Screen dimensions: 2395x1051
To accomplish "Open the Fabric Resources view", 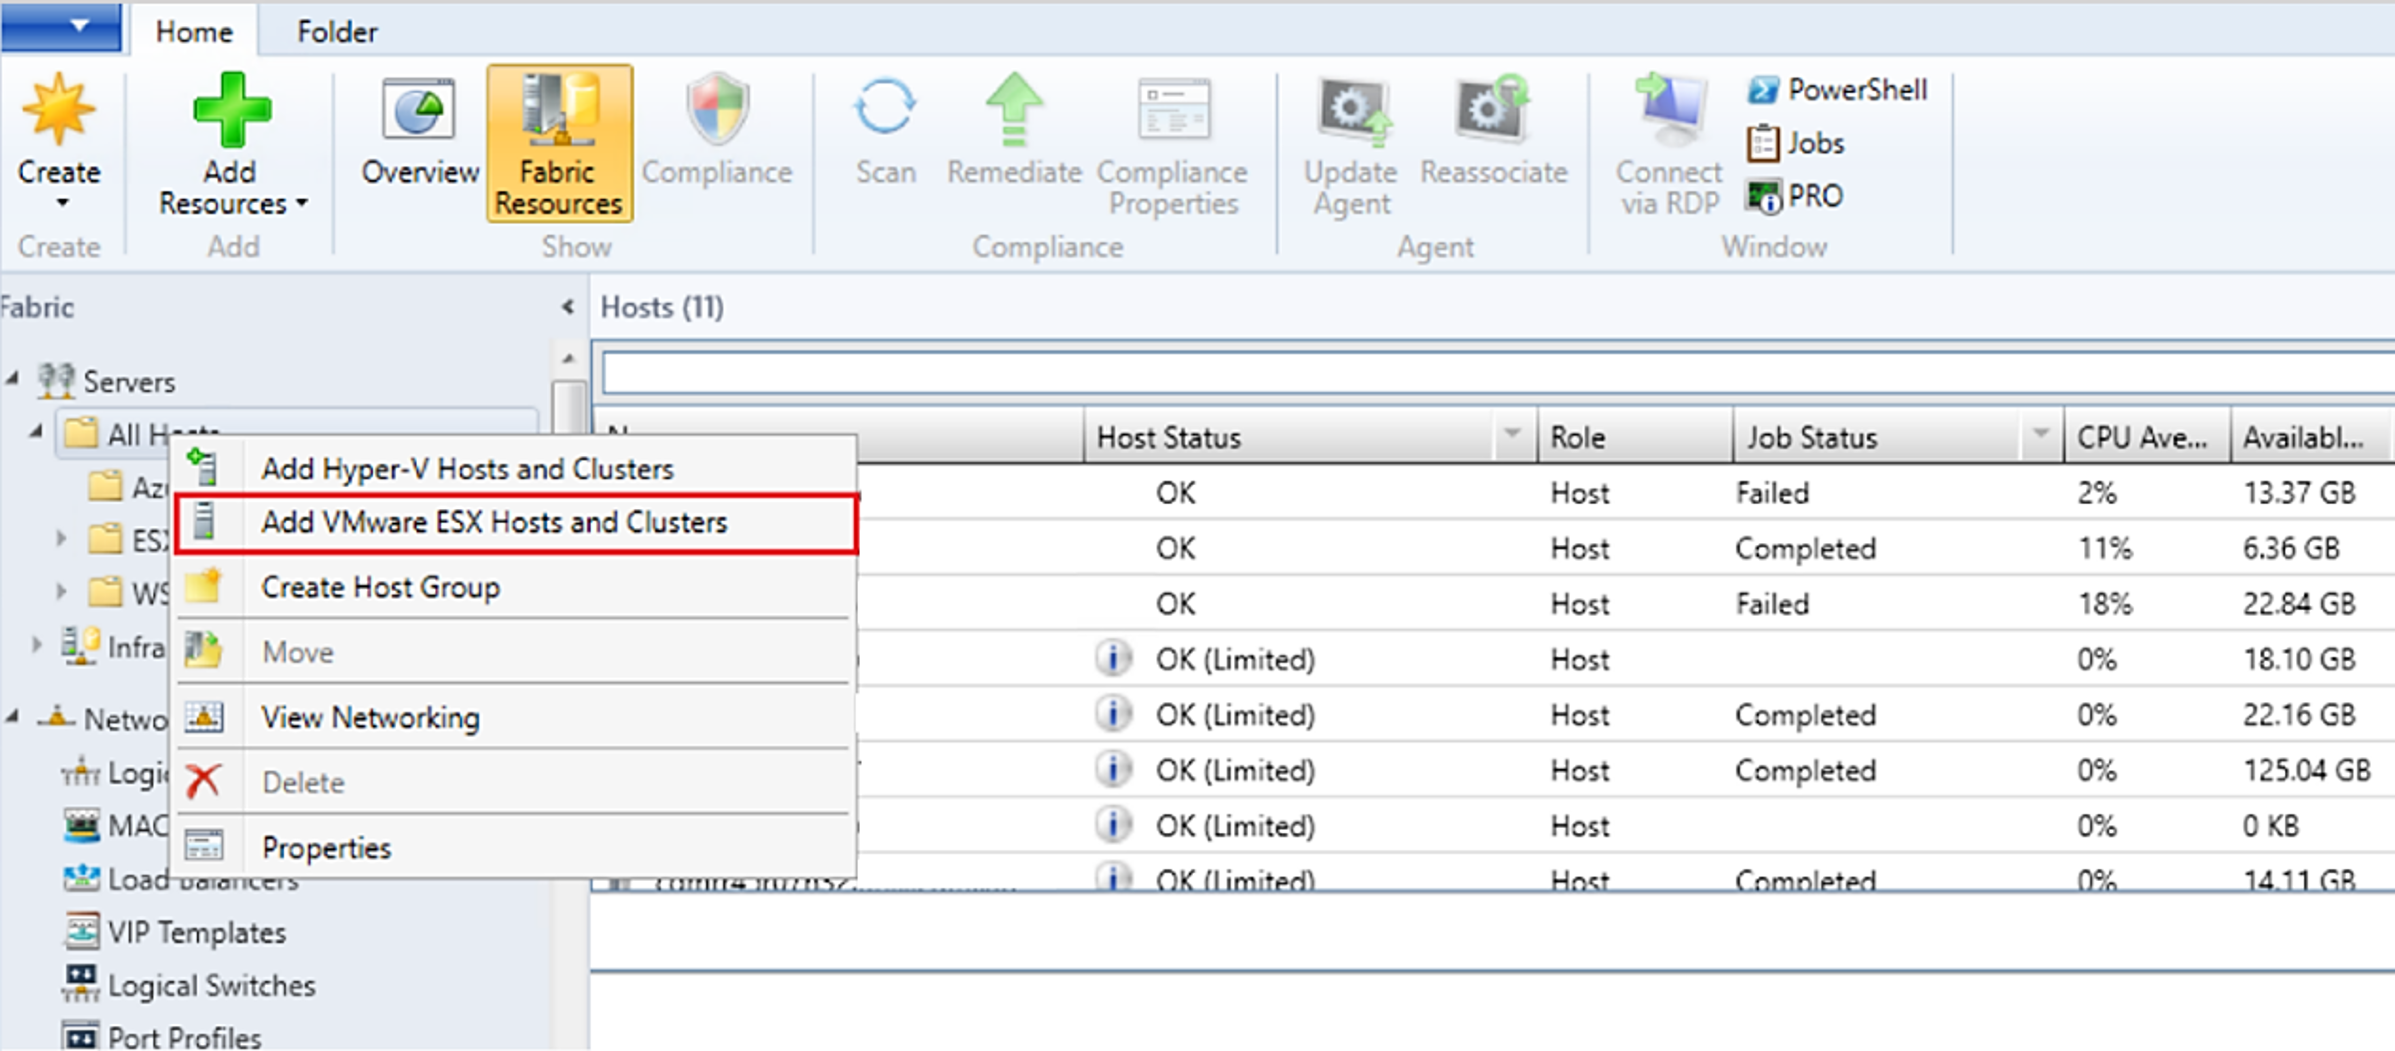I will (x=557, y=140).
